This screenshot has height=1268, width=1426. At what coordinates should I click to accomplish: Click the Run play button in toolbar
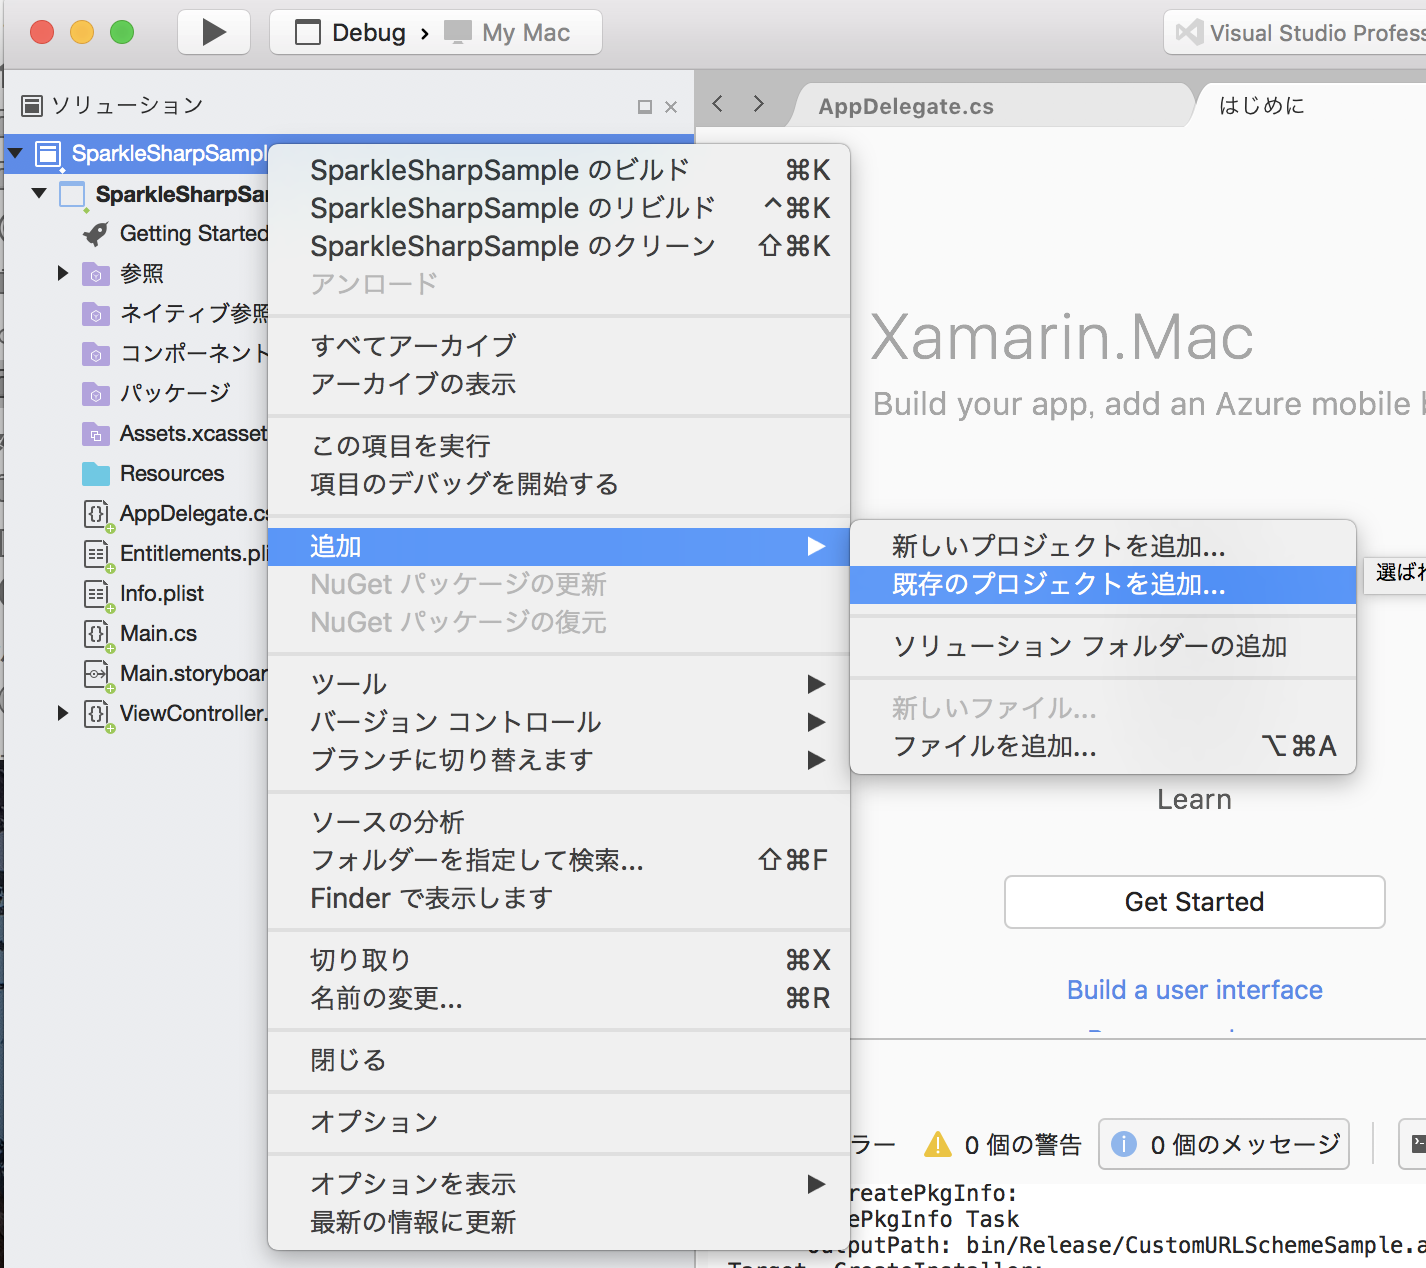[214, 32]
